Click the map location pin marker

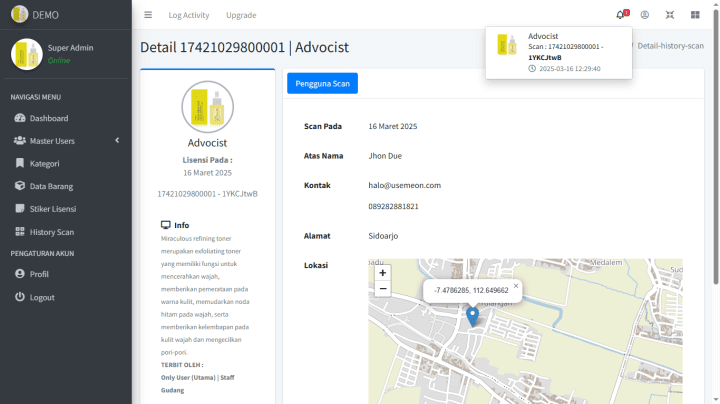coord(472,316)
